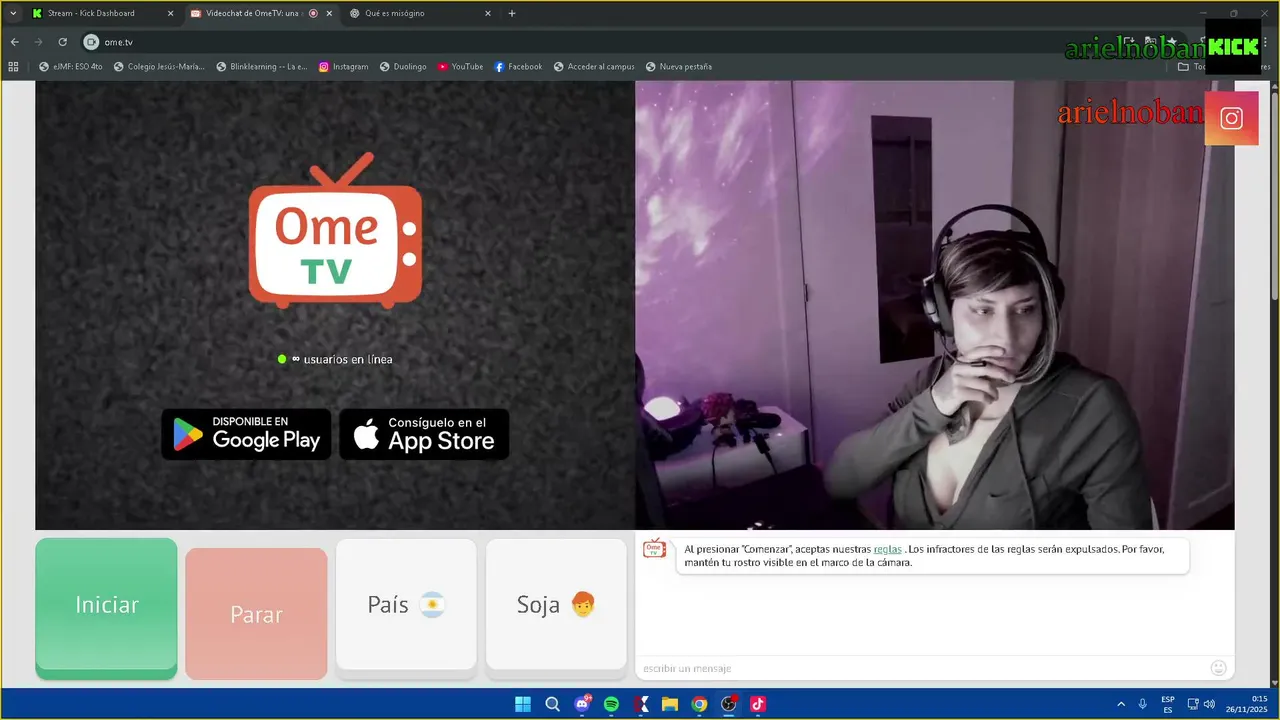Open the Facebook bookmark
The image size is (1280, 720).
pyautogui.click(x=518, y=67)
